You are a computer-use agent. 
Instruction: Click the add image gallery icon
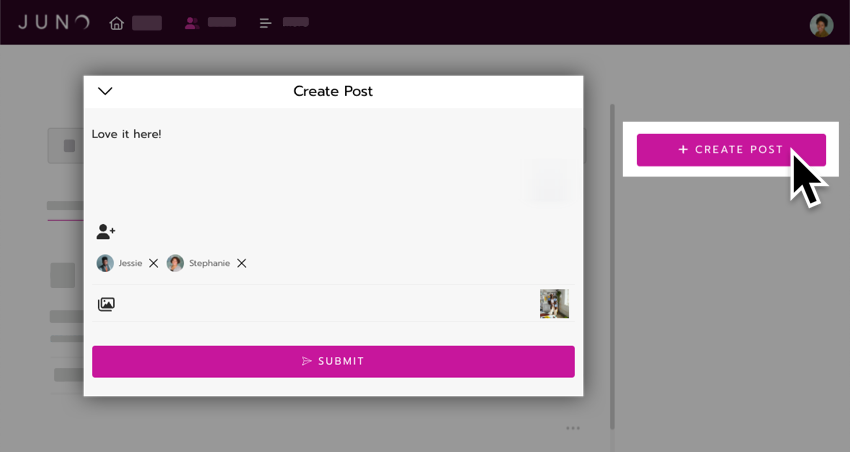pyautogui.click(x=106, y=304)
